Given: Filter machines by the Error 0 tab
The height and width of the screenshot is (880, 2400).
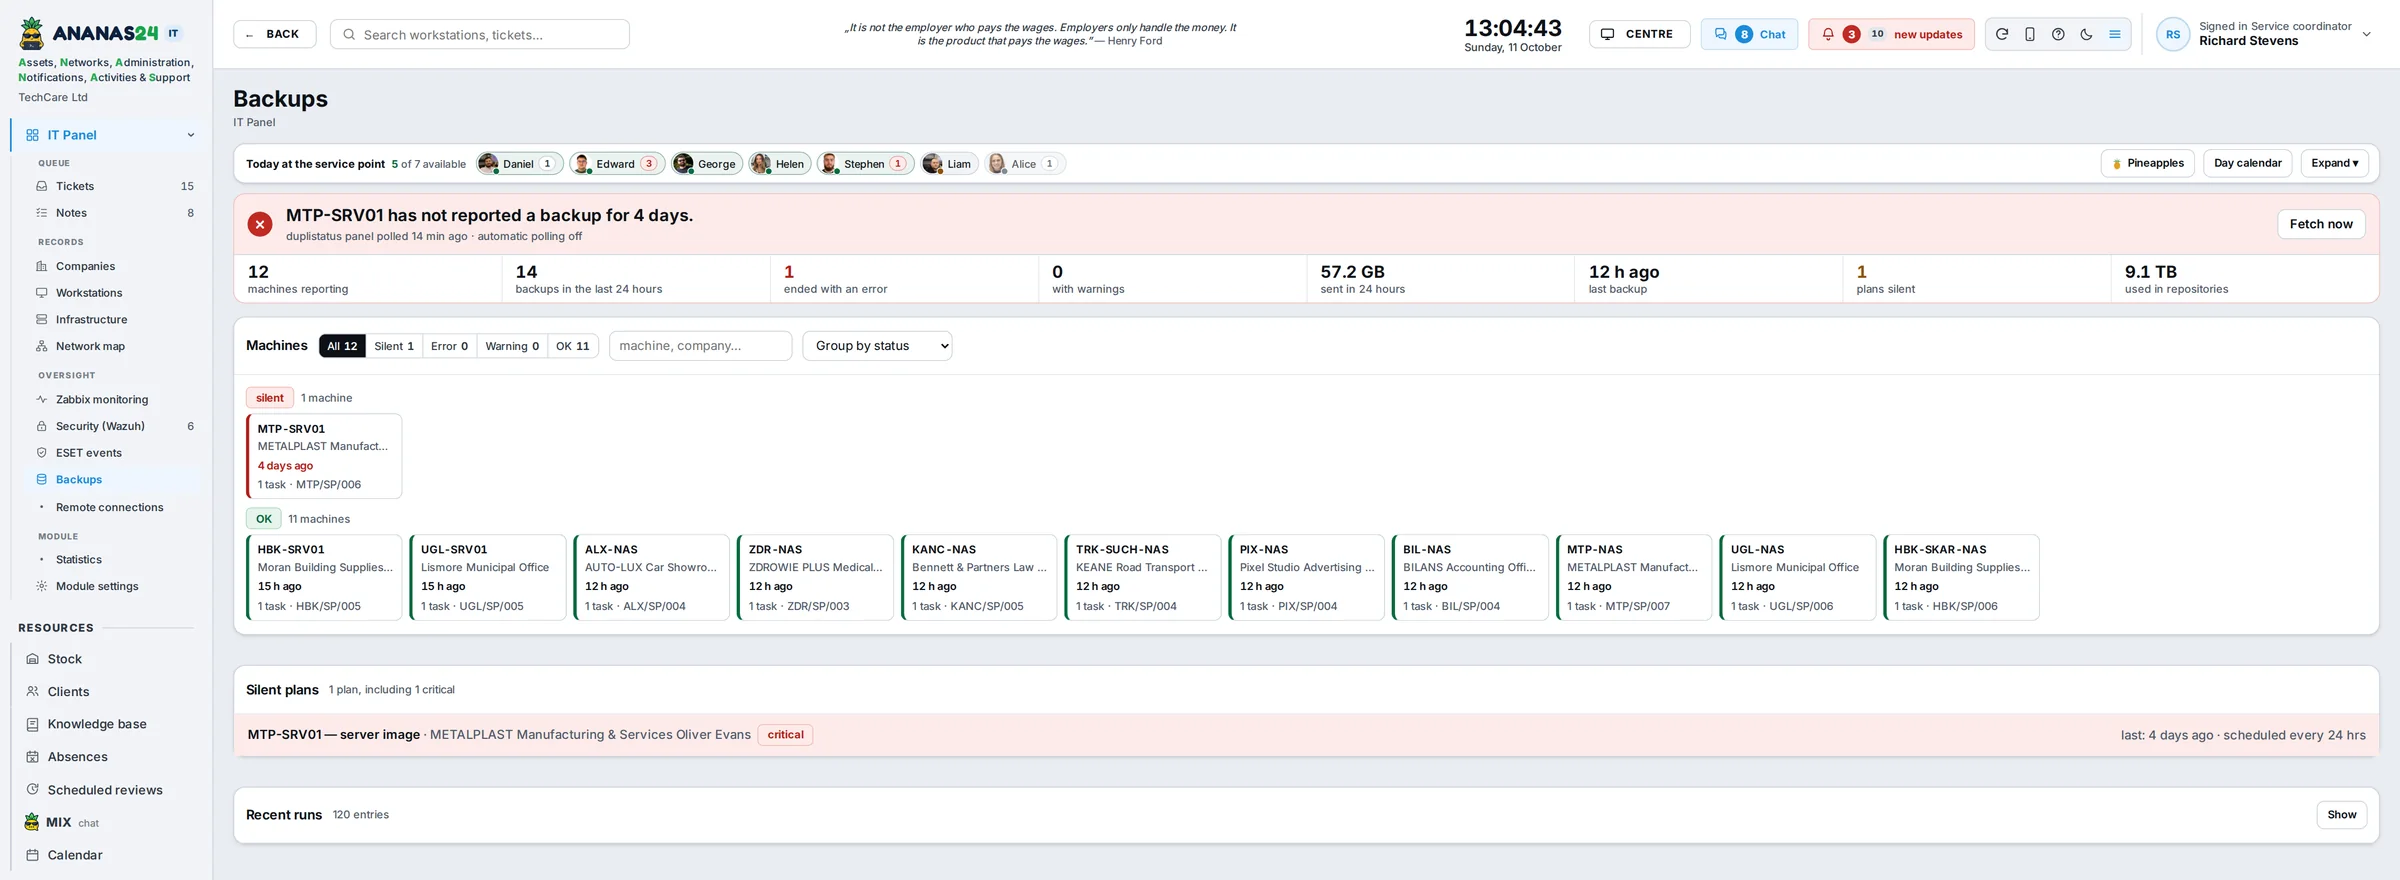Looking at the screenshot, I should click(x=449, y=346).
